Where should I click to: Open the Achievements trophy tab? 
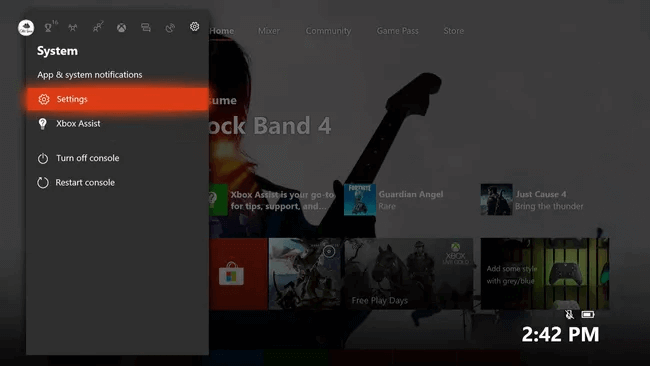[49, 28]
